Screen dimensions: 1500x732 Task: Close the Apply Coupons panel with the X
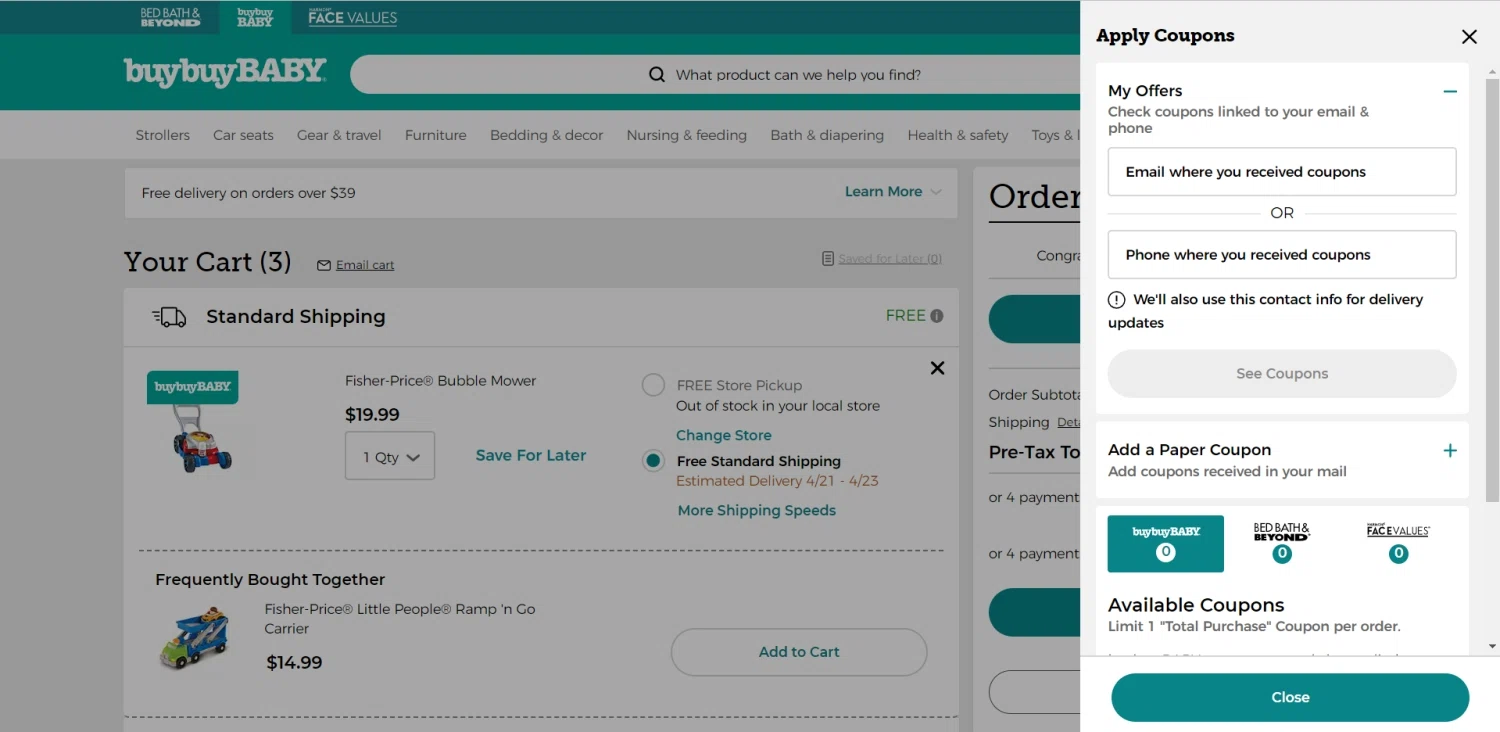(1469, 37)
